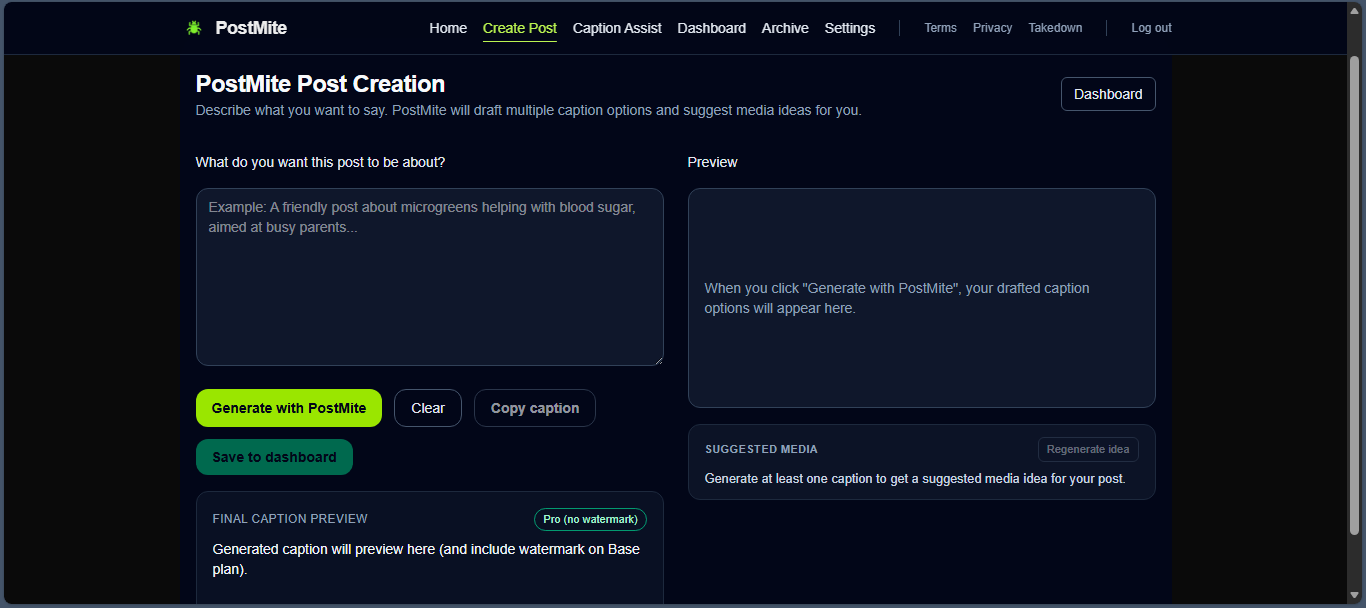This screenshot has height=608, width=1366.
Task: Click the outlined Dashboard button
Action: click(x=1107, y=94)
